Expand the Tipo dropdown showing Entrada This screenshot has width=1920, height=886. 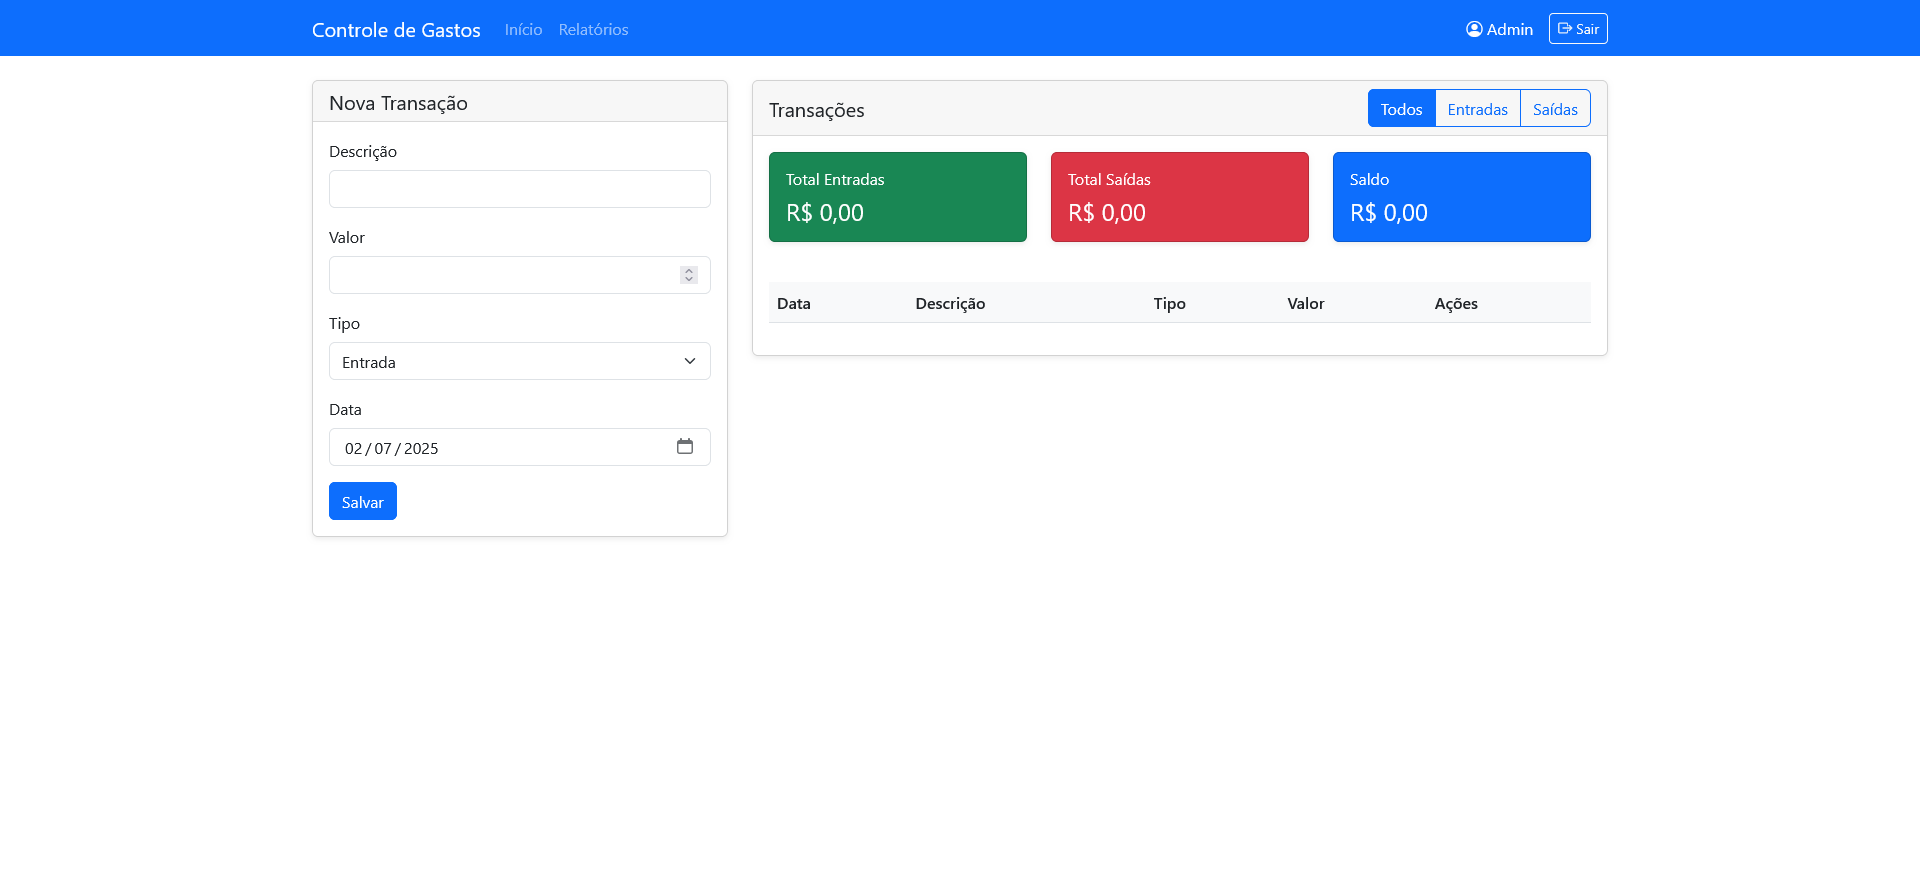point(519,361)
